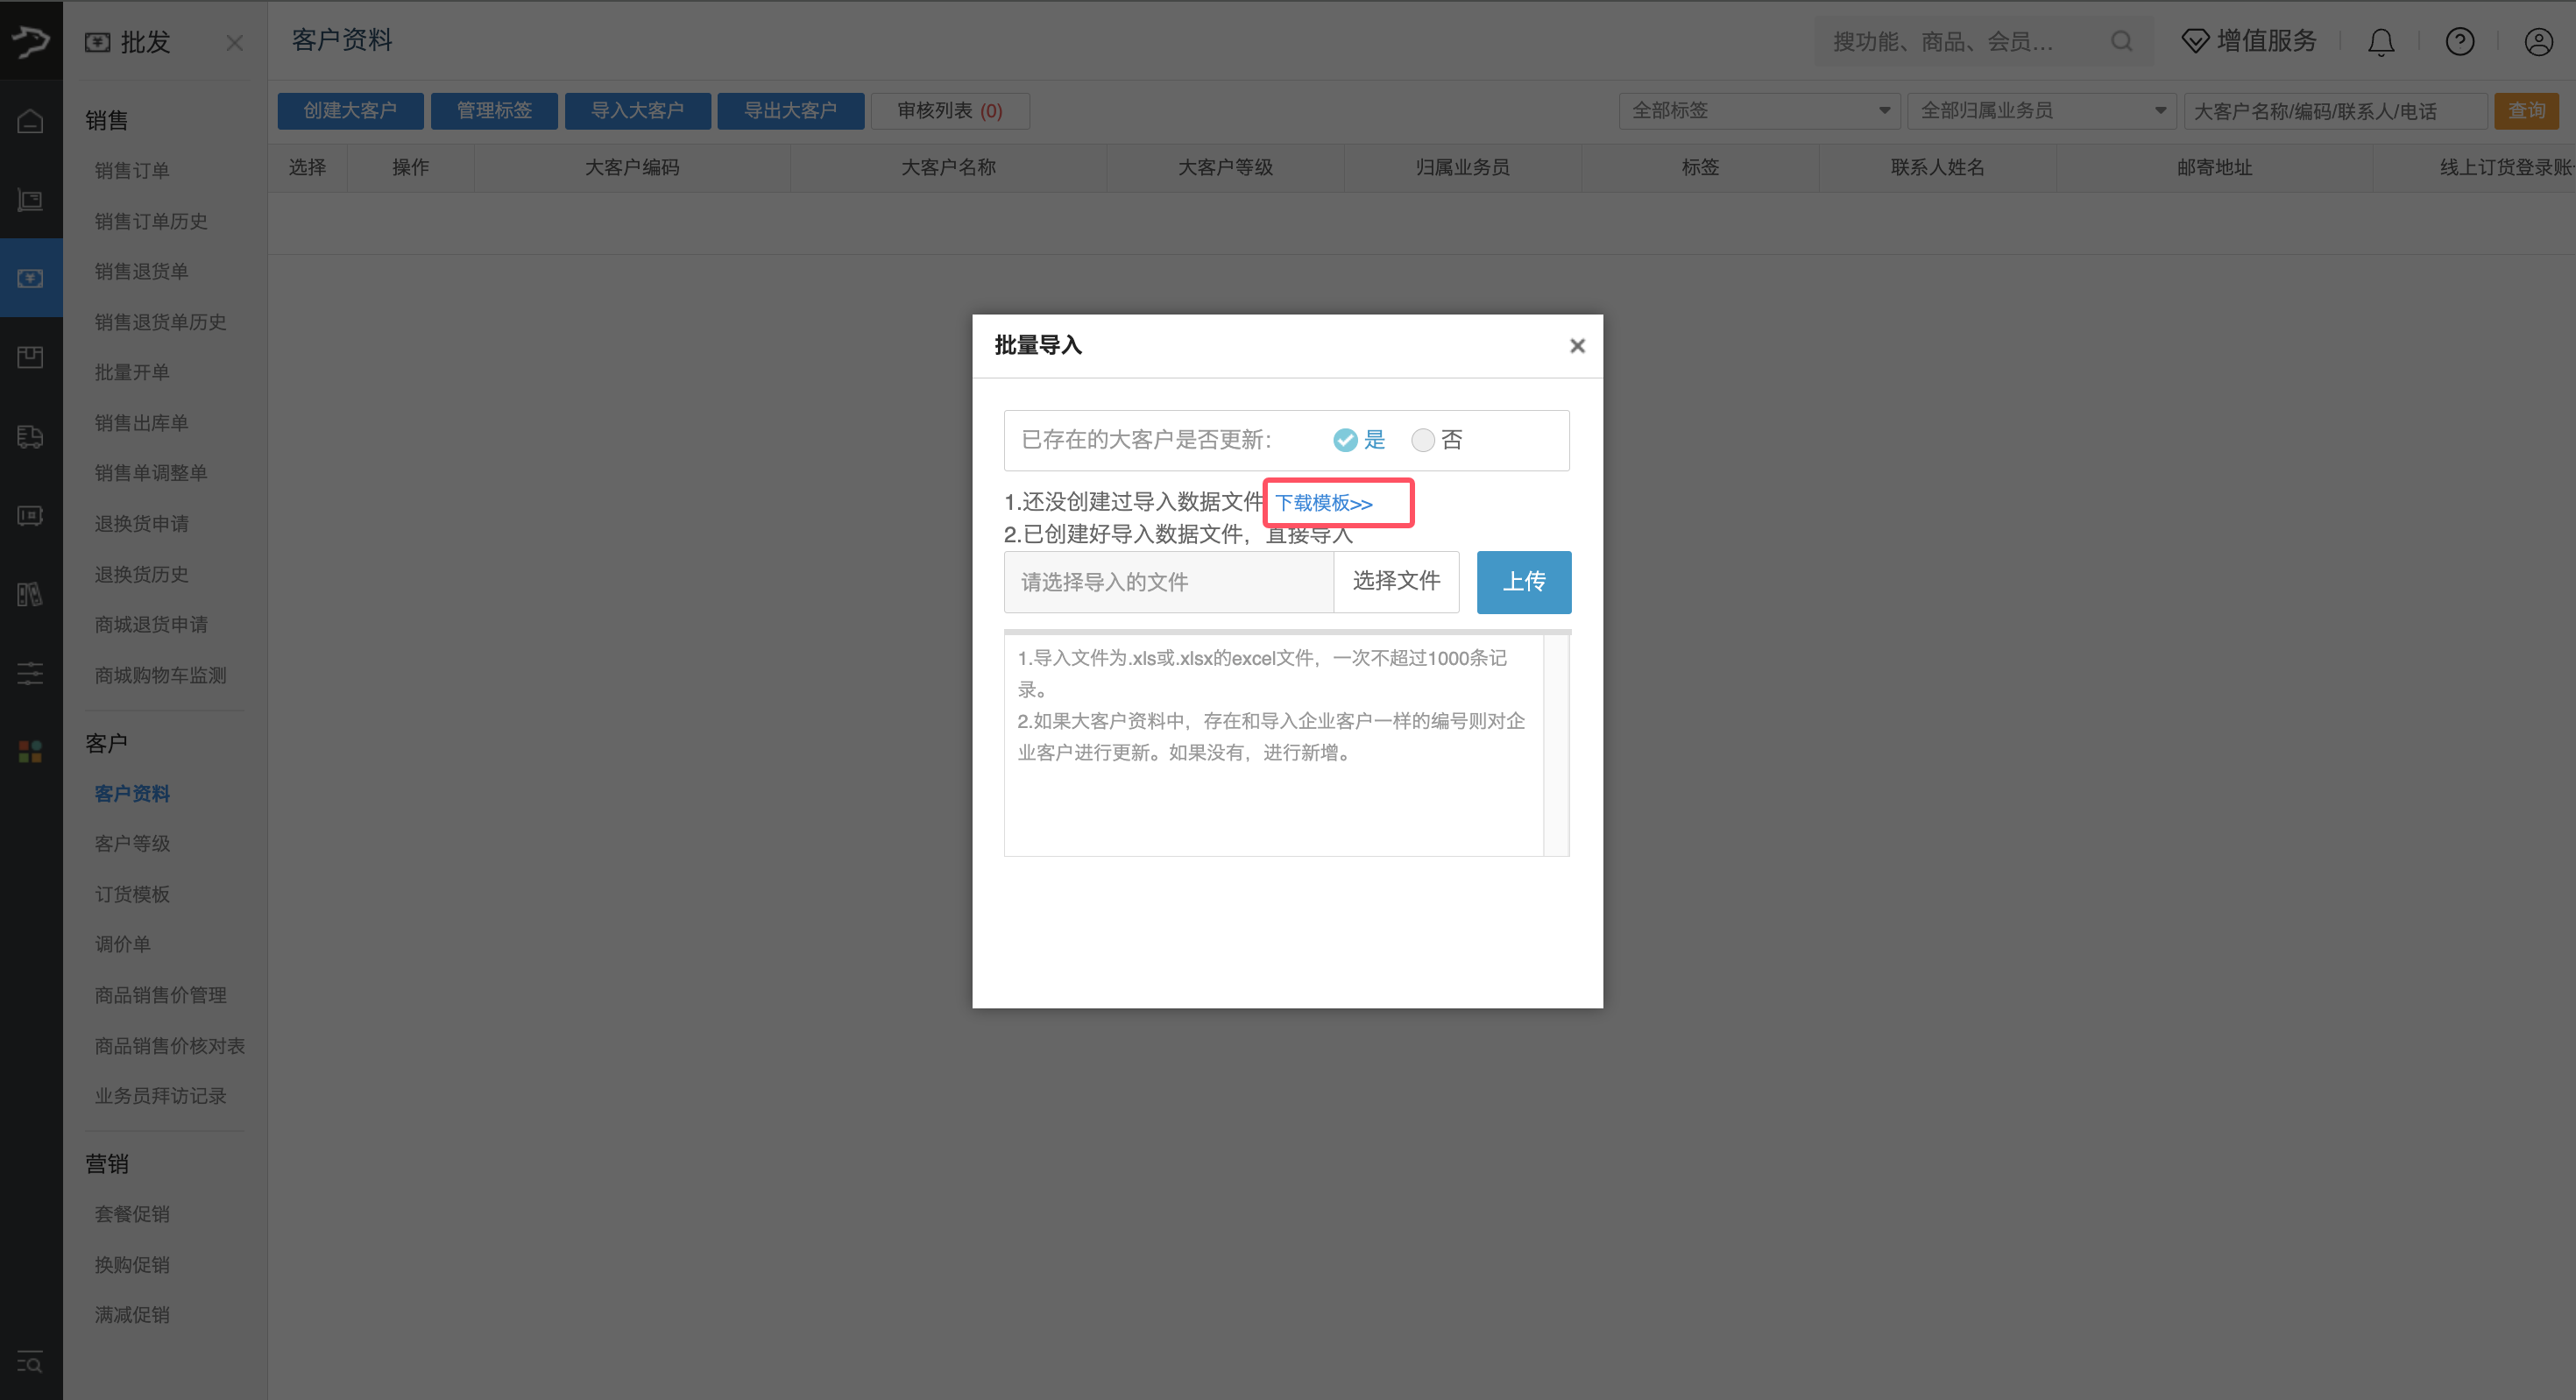
Task: Click the 下载模板>> link
Action: (x=1325, y=502)
